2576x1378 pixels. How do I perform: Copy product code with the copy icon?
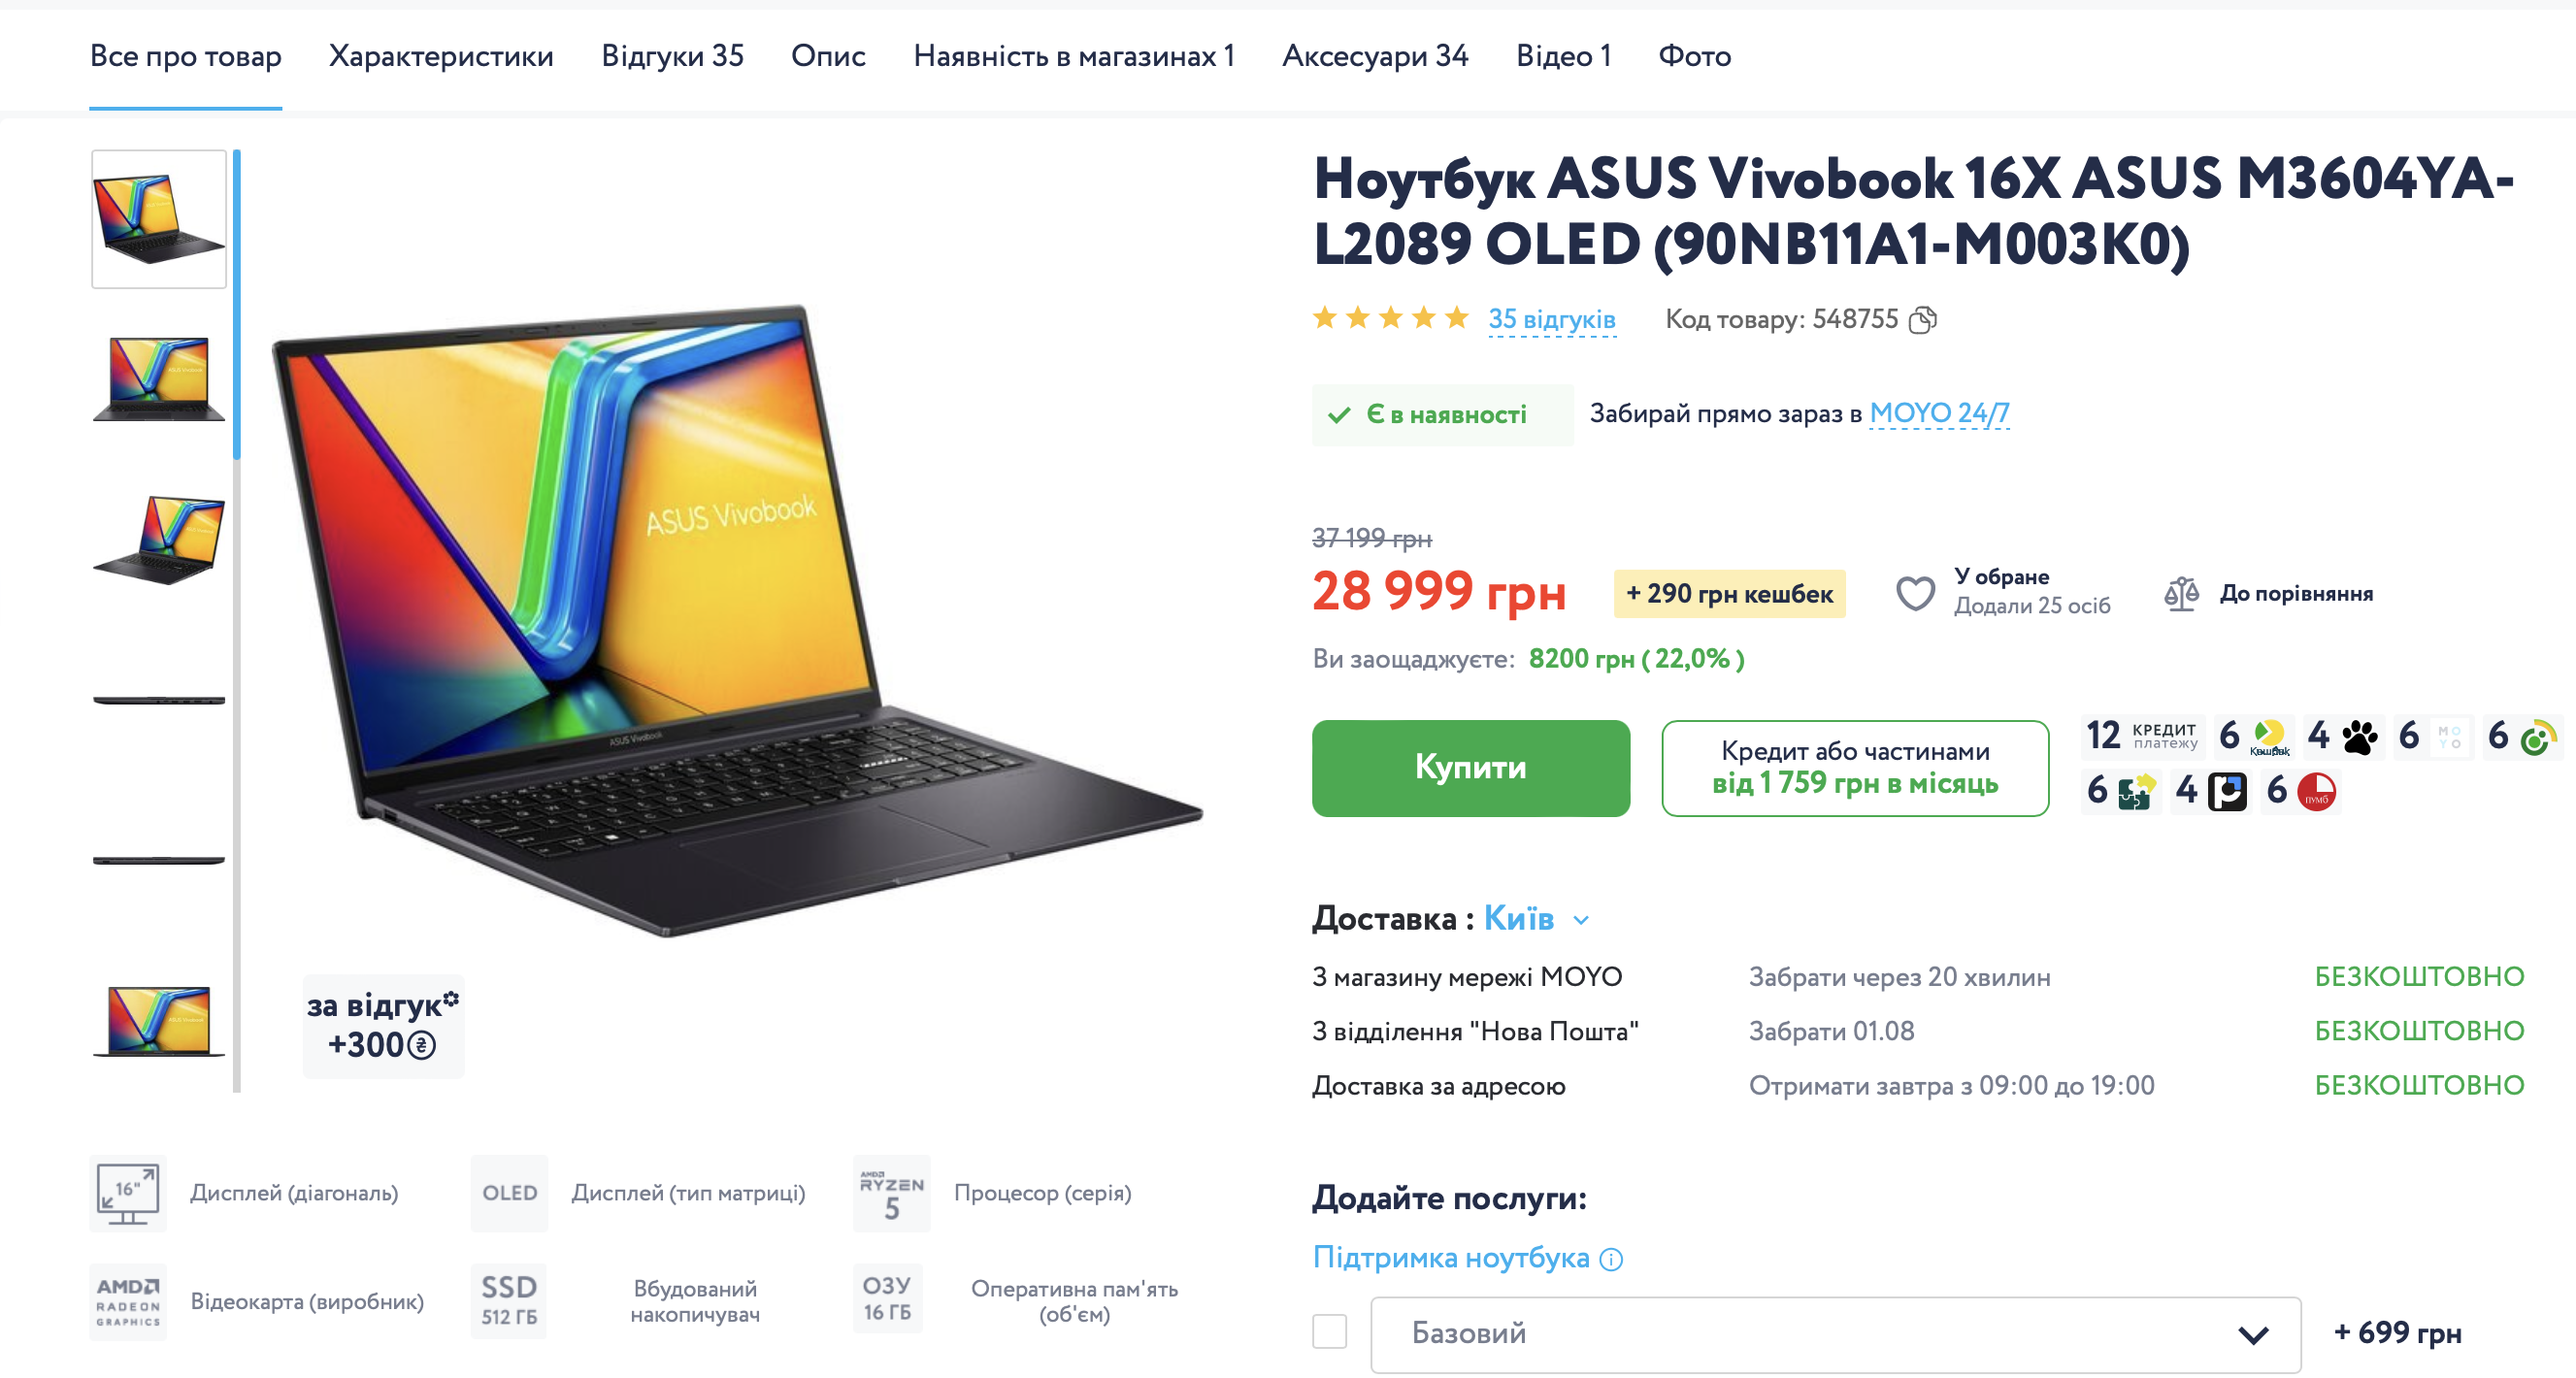pyautogui.click(x=1922, y=320)
